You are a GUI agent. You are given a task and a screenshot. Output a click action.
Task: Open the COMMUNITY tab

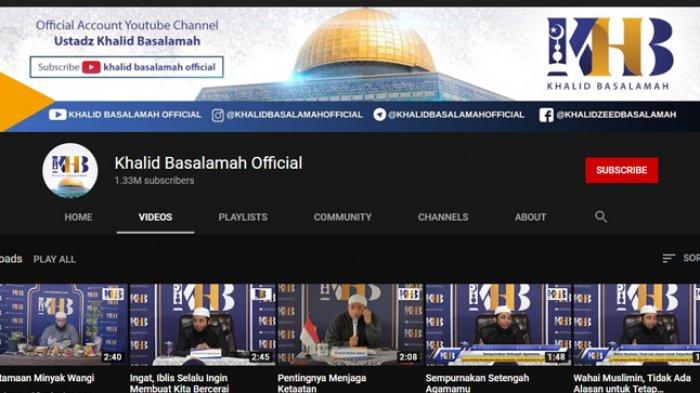(x=342, y=217)
